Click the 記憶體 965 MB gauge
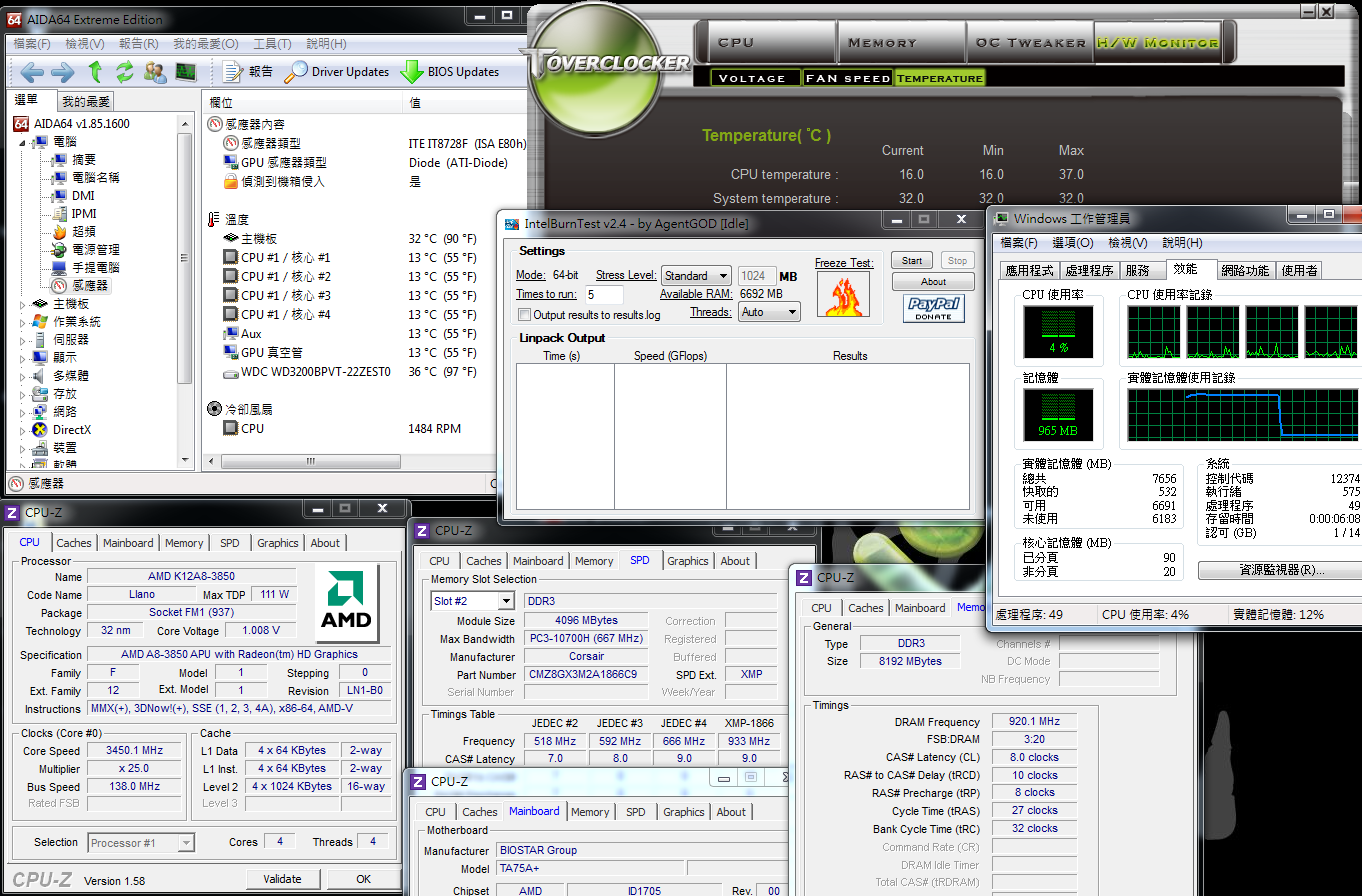Viewport: 1362px width, 896px height. [x=1058, y=416]
